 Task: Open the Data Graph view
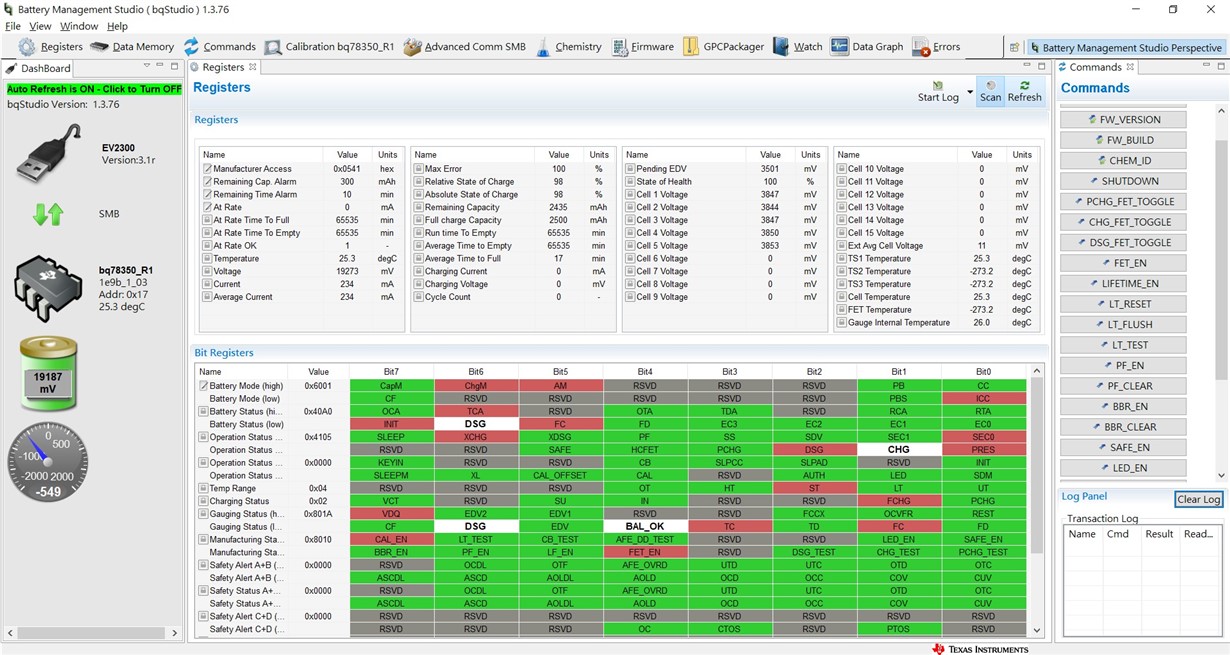[x=866, y=47]
